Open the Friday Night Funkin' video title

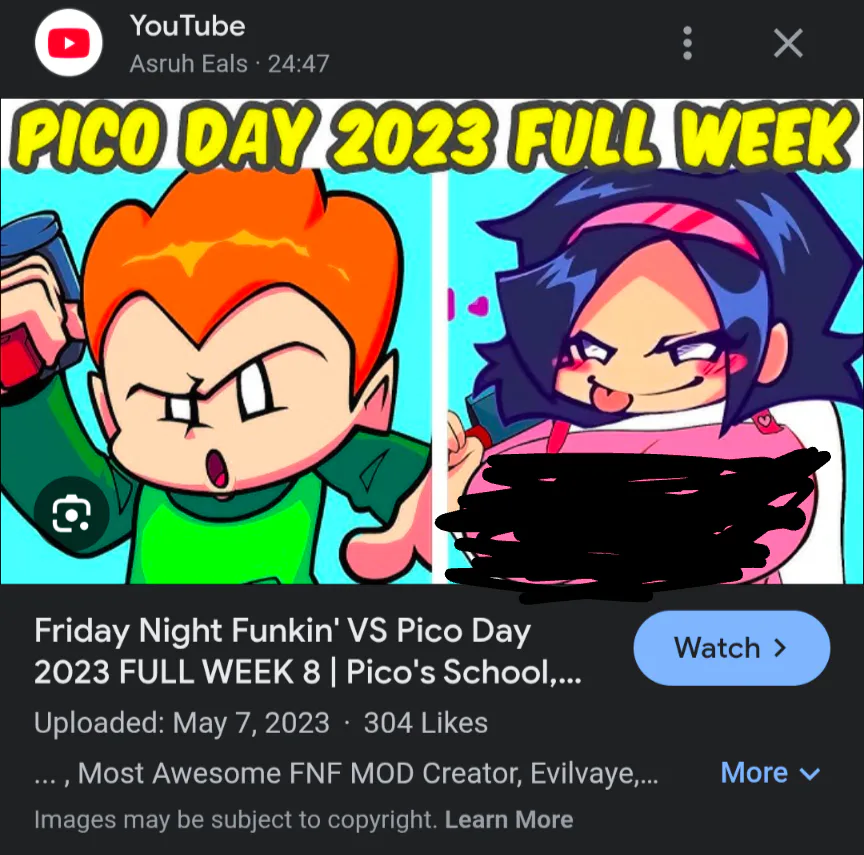(307, 651)
